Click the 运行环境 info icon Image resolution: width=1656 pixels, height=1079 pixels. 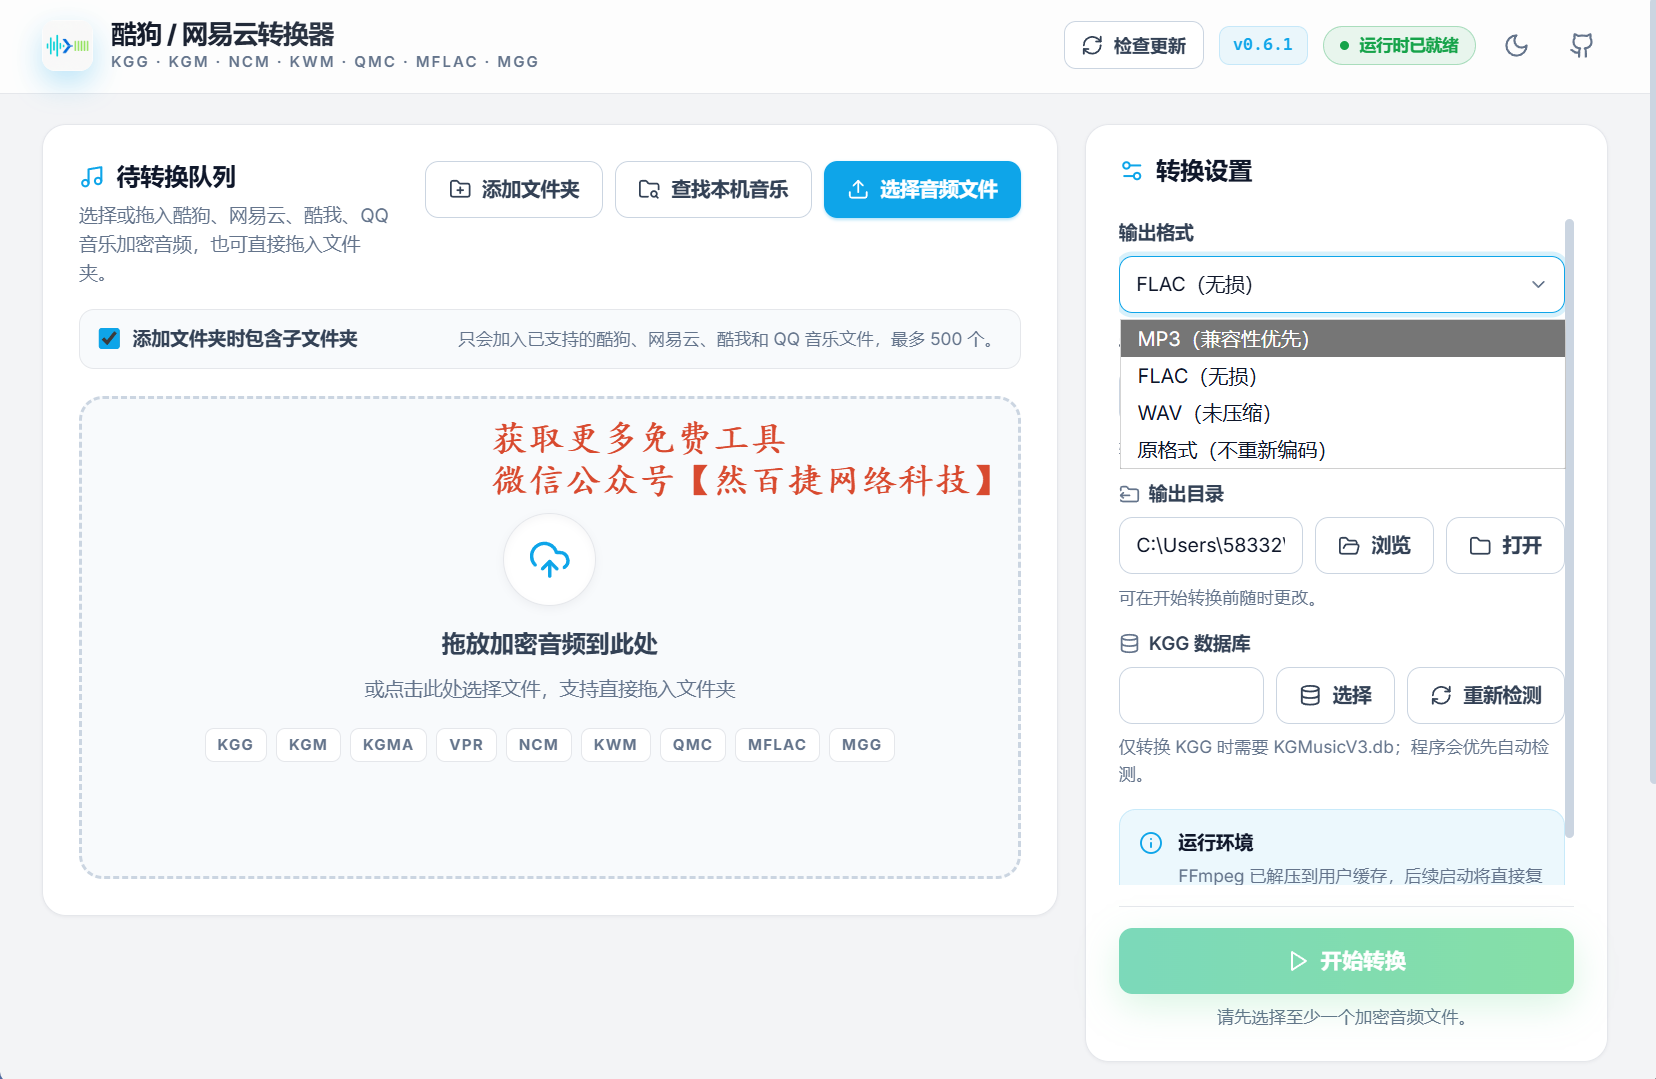pyautogui.click(x=1151, y=843)
